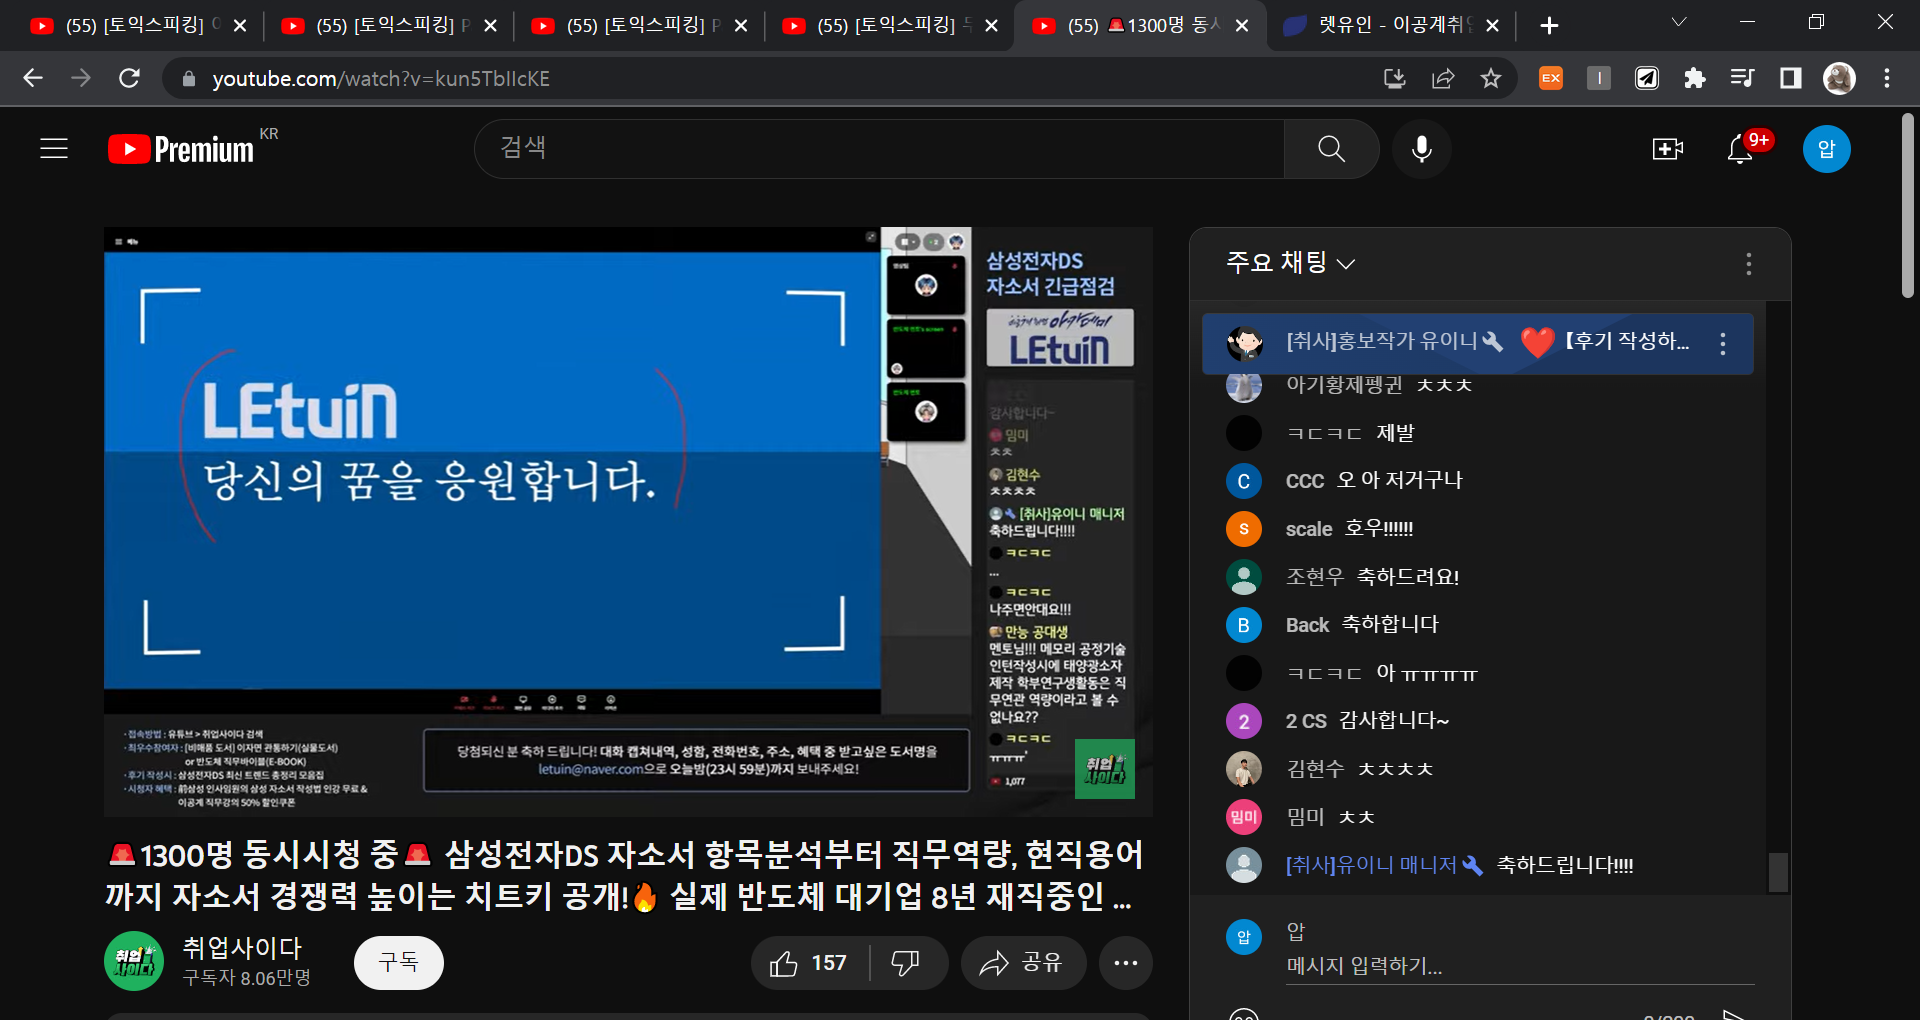This screenshot has width=1920, height=1020.
Task: Click the voice search microphone icon
Action: tap(1421, 149)
